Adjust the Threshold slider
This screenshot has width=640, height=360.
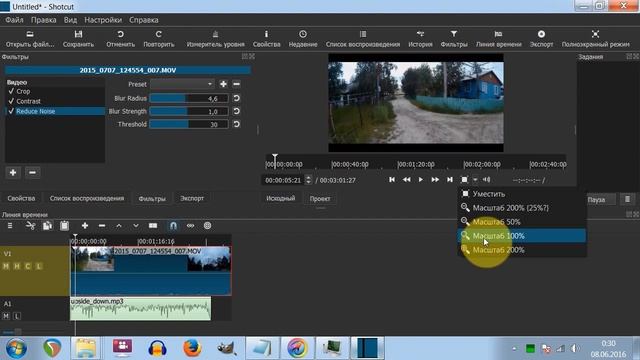[x=189, y=124]
